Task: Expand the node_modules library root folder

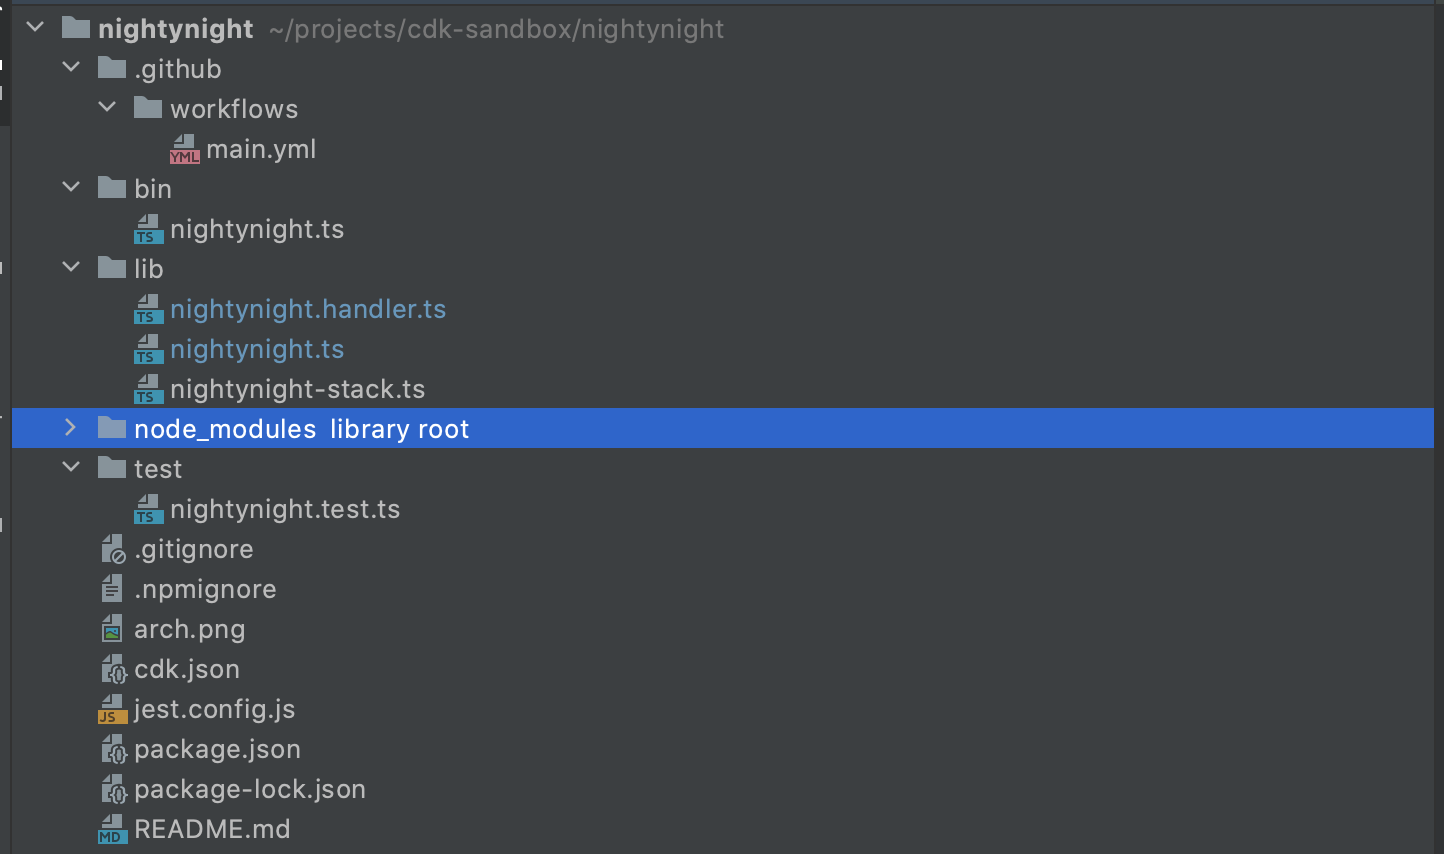Action: click(x=70, y=428)
